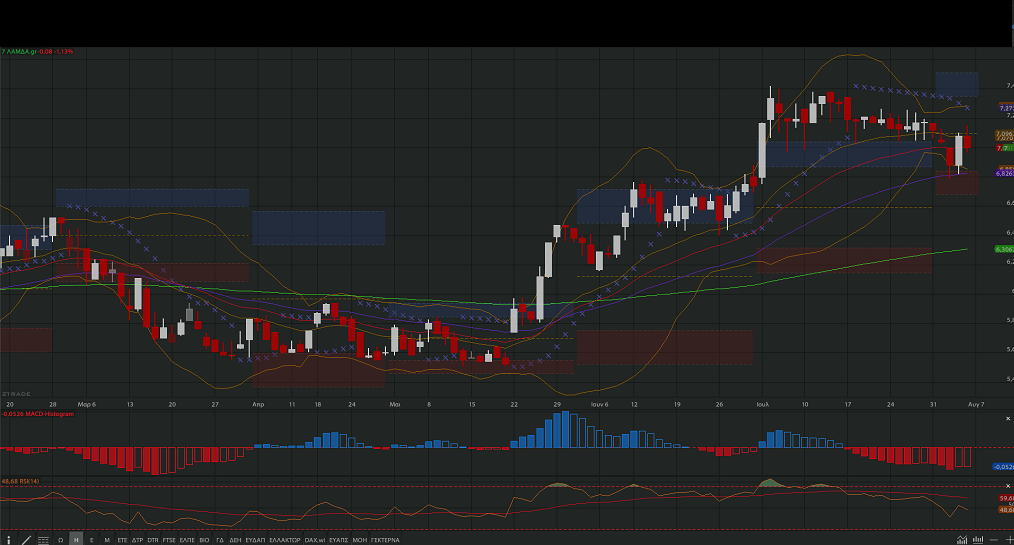Select the H (daily) timeframe button

tap(76, 540)
